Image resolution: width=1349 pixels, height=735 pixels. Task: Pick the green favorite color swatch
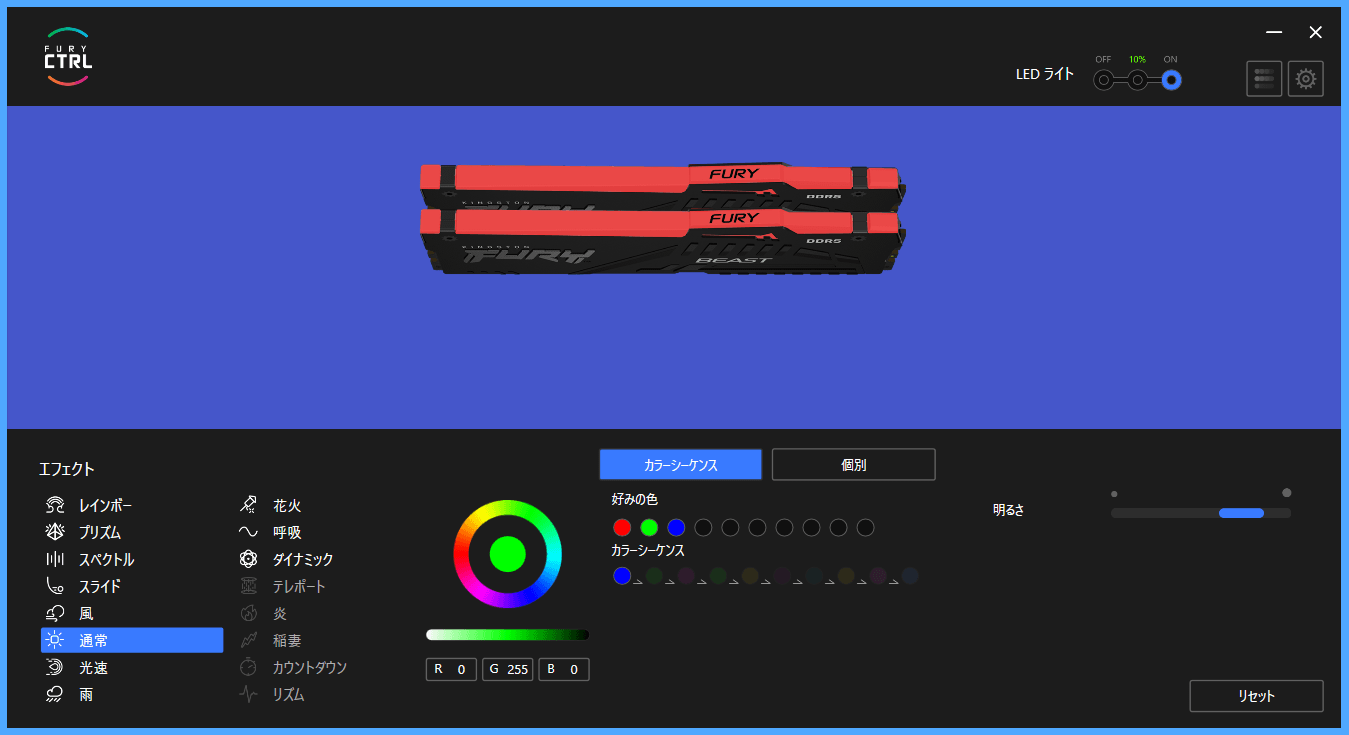tap(649, 527)
